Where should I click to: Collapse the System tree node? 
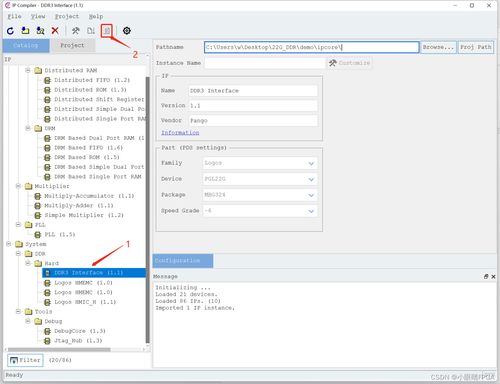[9, 244]
